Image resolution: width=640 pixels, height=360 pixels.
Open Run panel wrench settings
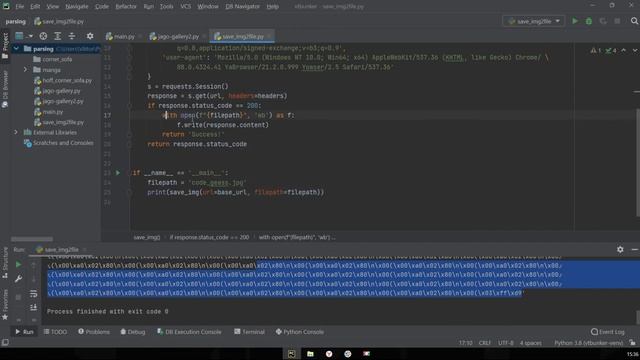[x=18, y=279]
